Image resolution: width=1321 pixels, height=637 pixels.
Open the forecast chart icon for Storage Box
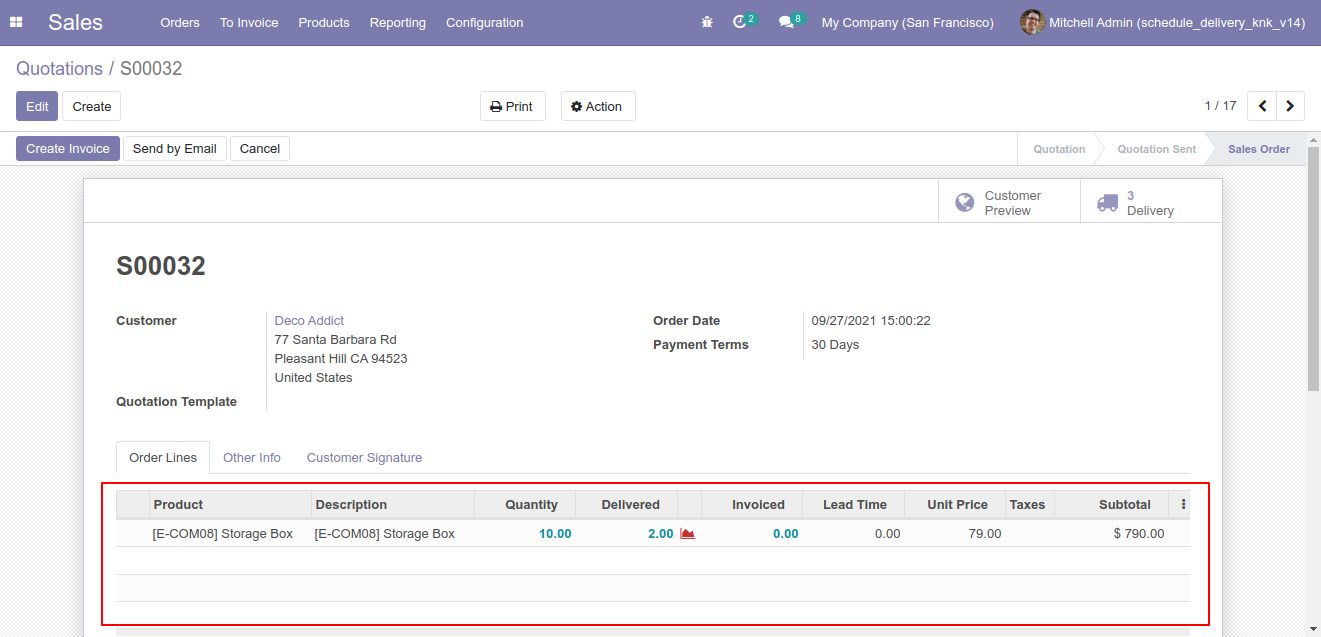[x=687, y=534]
